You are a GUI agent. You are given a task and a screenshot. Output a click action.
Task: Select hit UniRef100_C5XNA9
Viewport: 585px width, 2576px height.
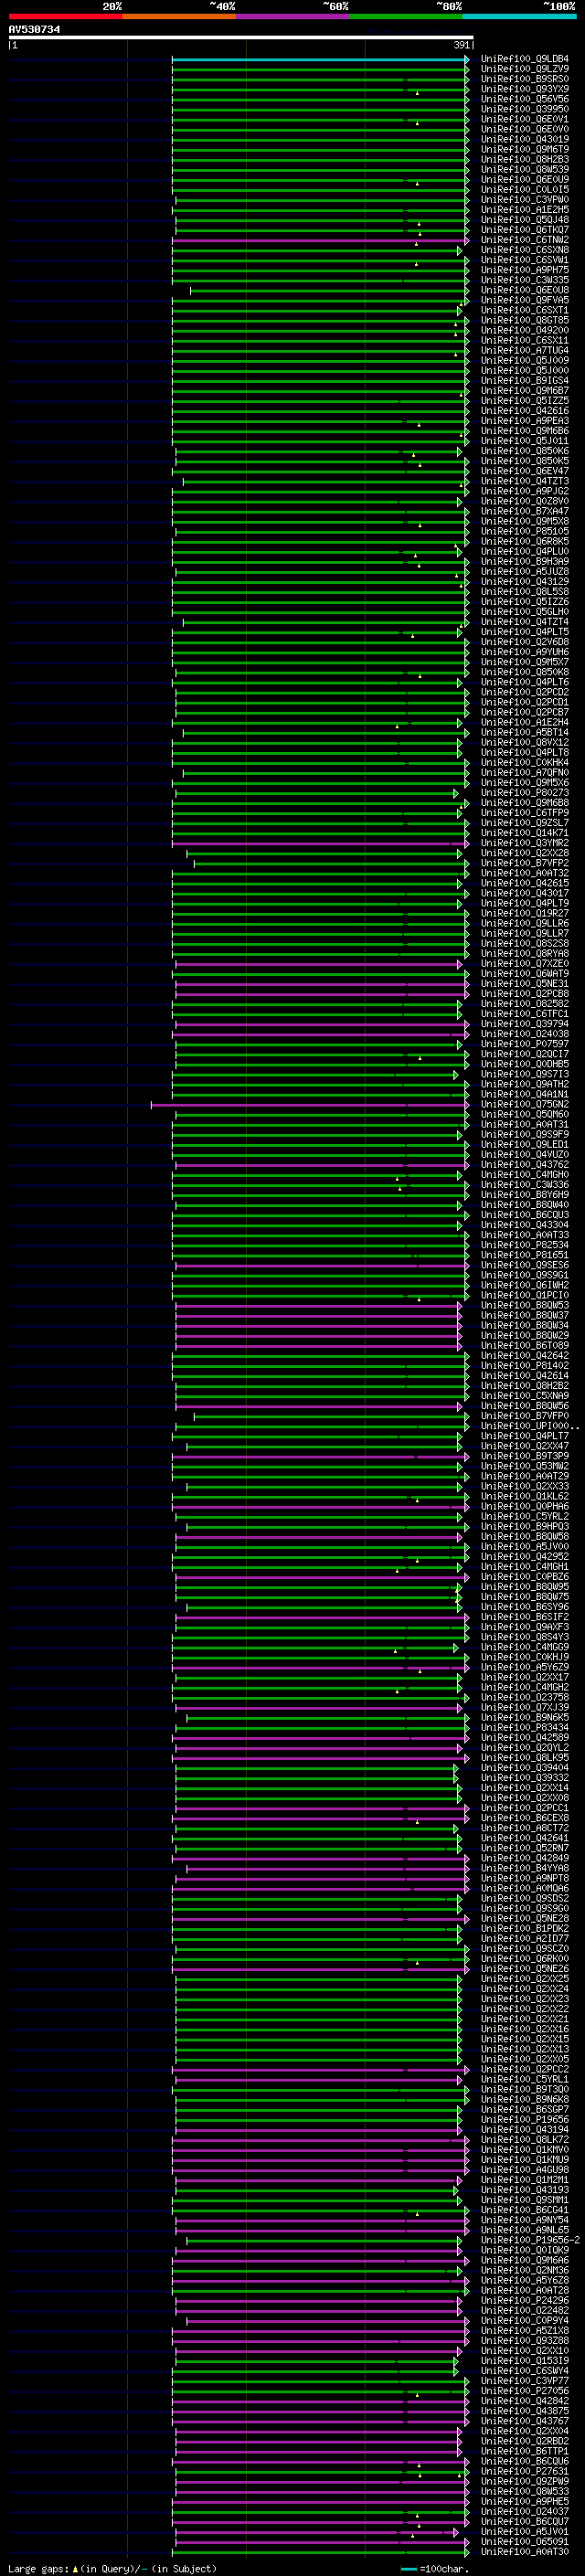point(525,1395)
